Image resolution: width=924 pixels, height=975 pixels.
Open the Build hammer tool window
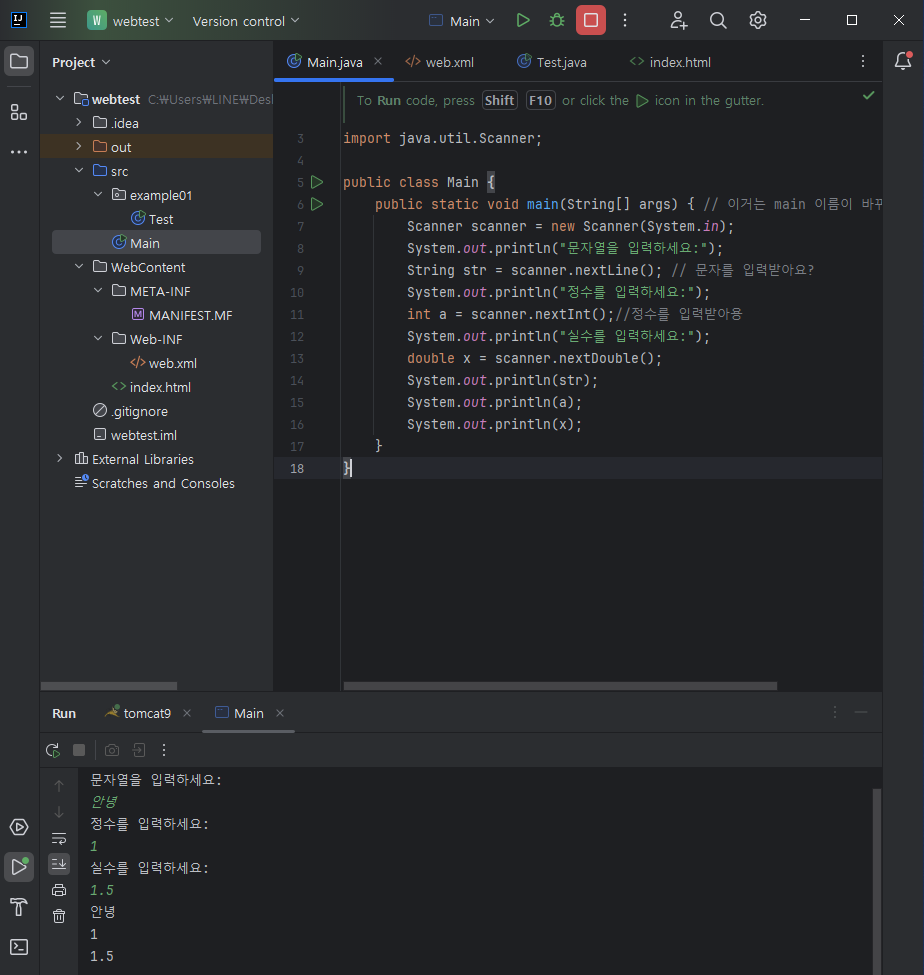19,907
